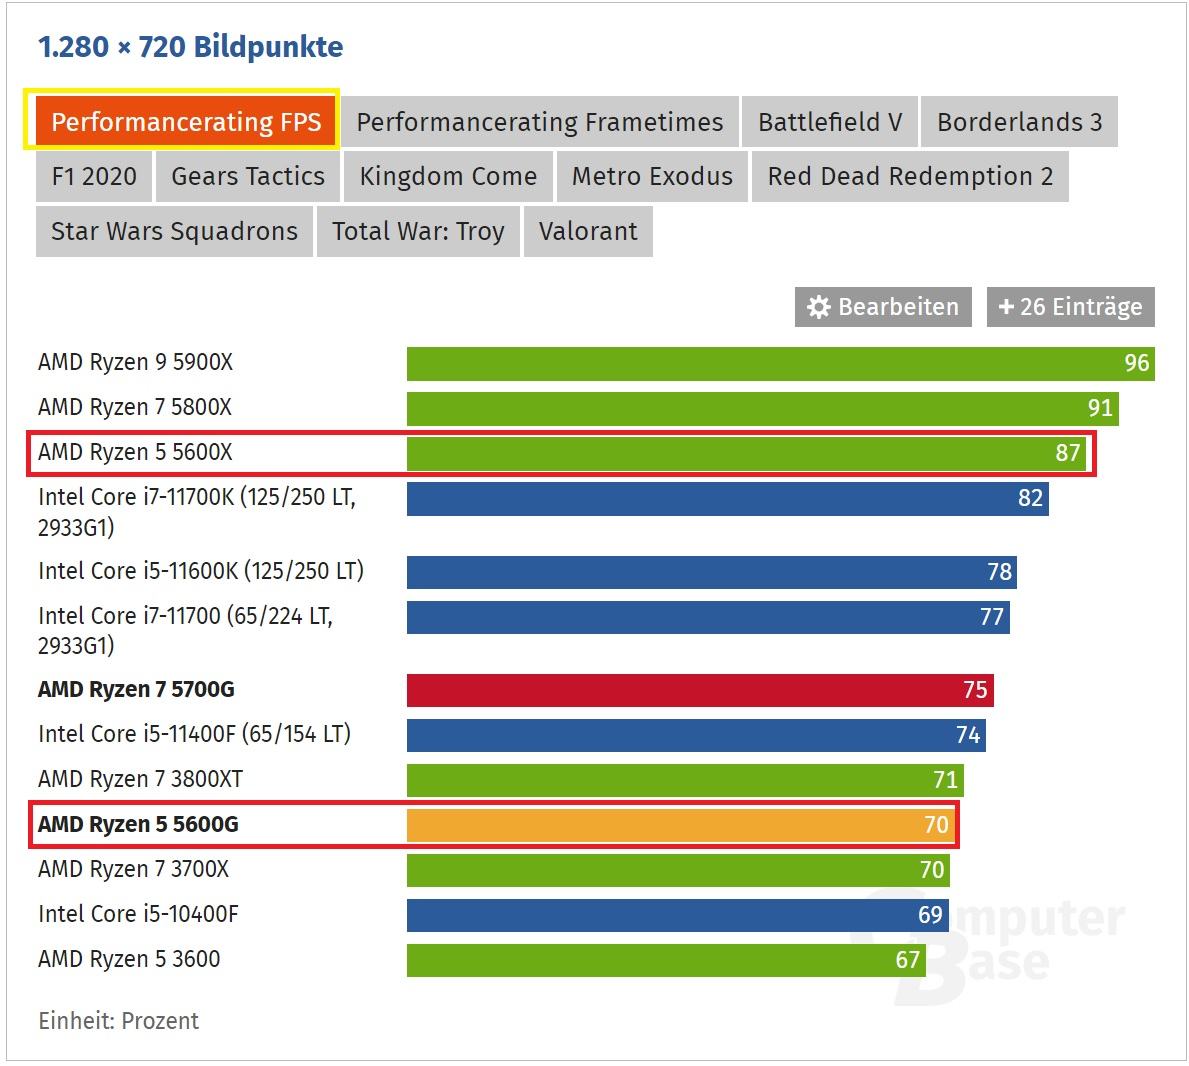This screenshot has width=1189, height=1066.
Task: Select the Gears Tactics tab
Action: click(248, 177)
